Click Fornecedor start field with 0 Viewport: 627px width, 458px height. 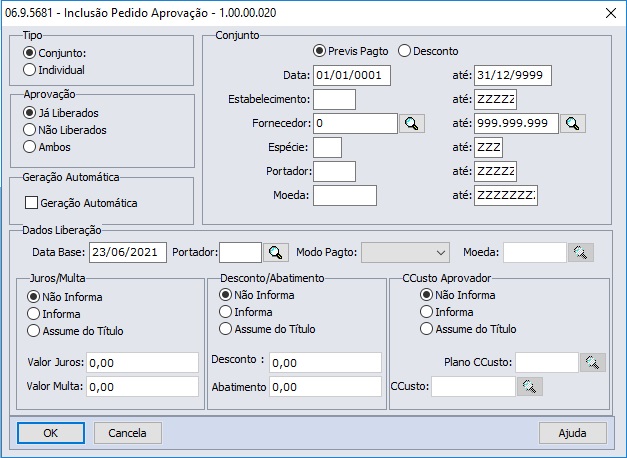point(355,124)
